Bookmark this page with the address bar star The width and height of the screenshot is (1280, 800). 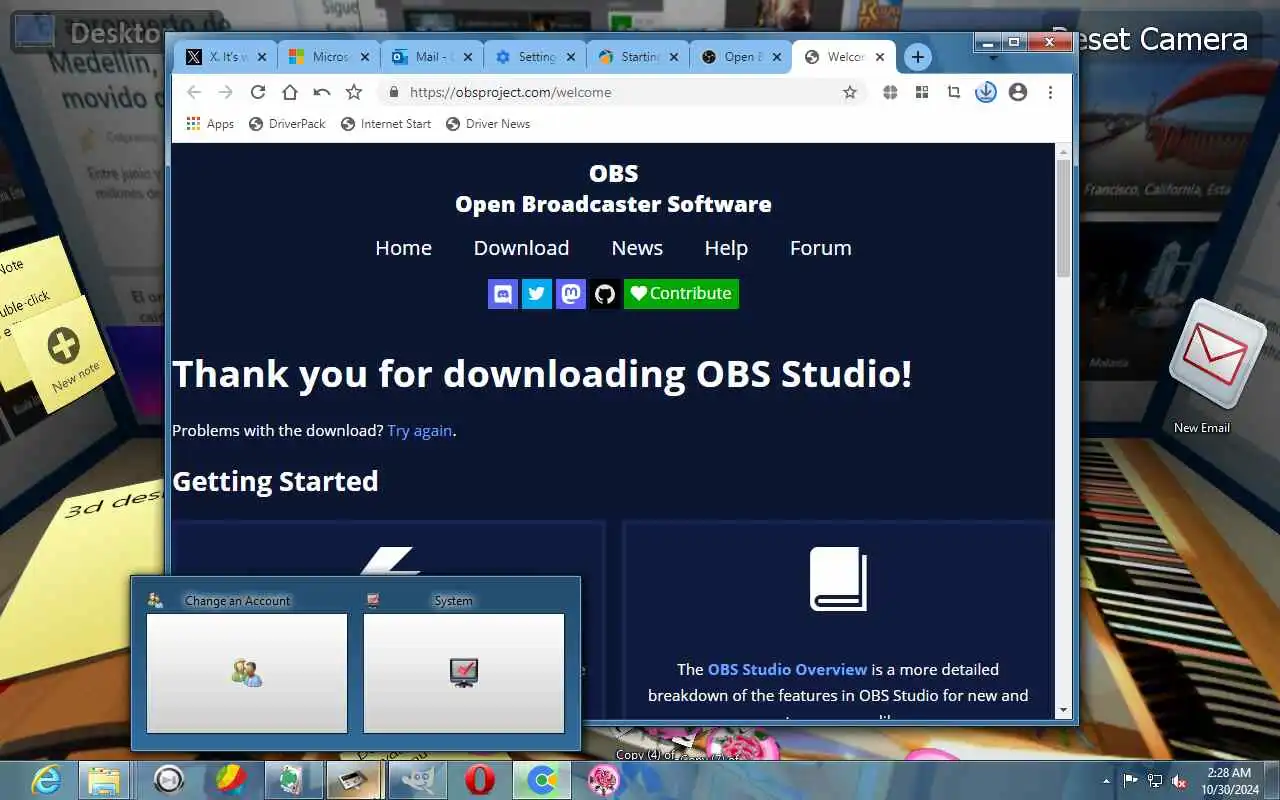click(850, 92)
